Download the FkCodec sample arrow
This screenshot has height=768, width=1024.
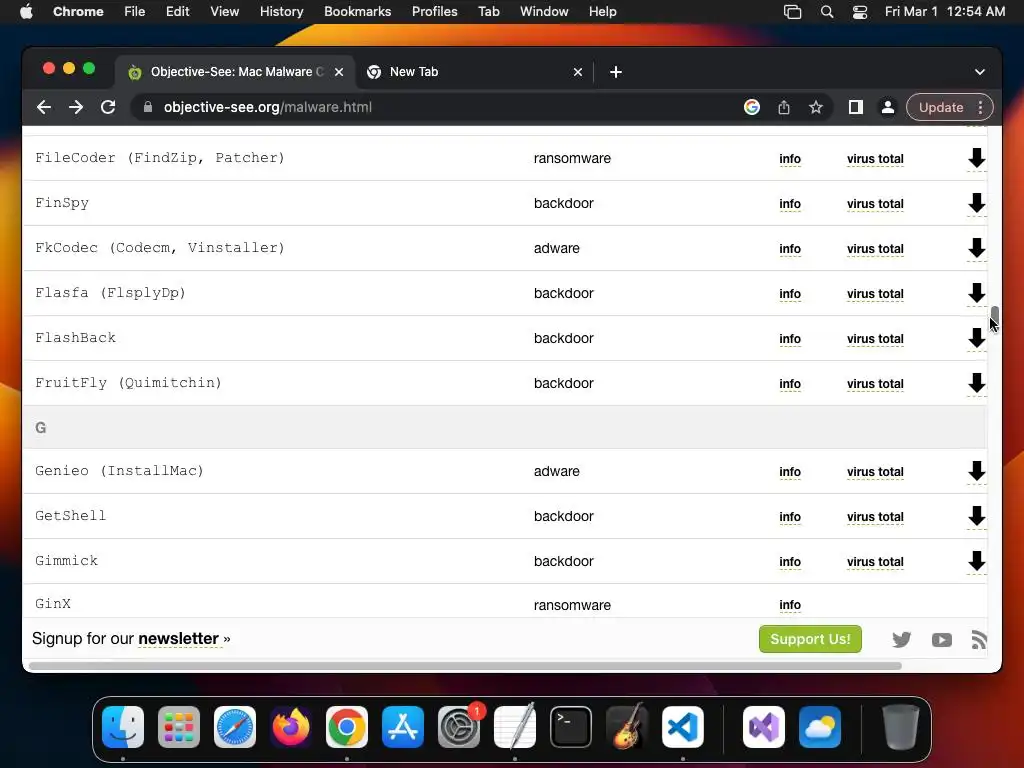pos(976,248)
